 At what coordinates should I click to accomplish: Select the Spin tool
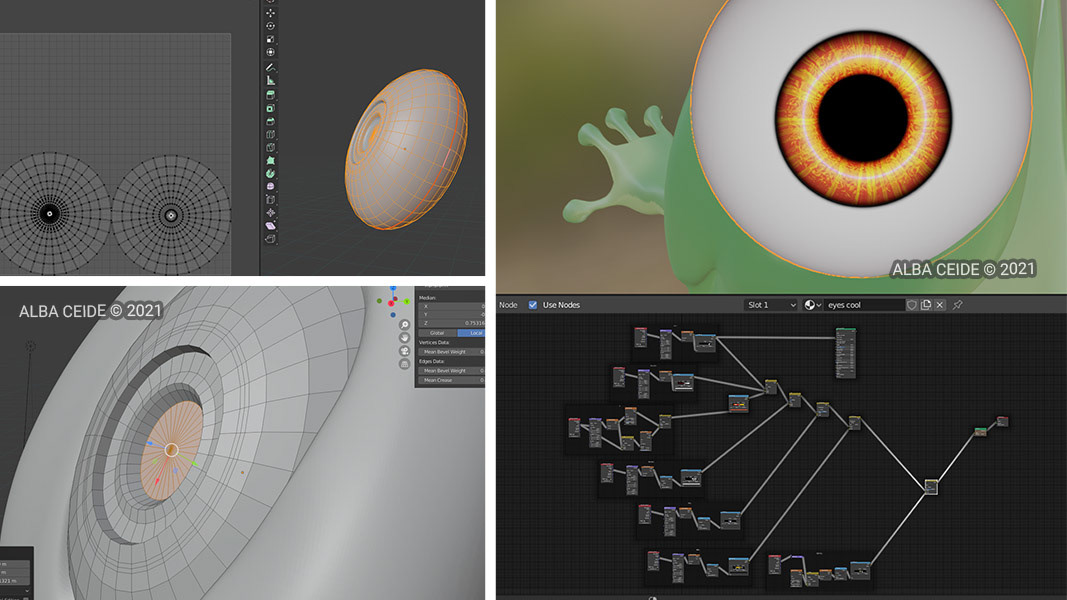point(270,173)
